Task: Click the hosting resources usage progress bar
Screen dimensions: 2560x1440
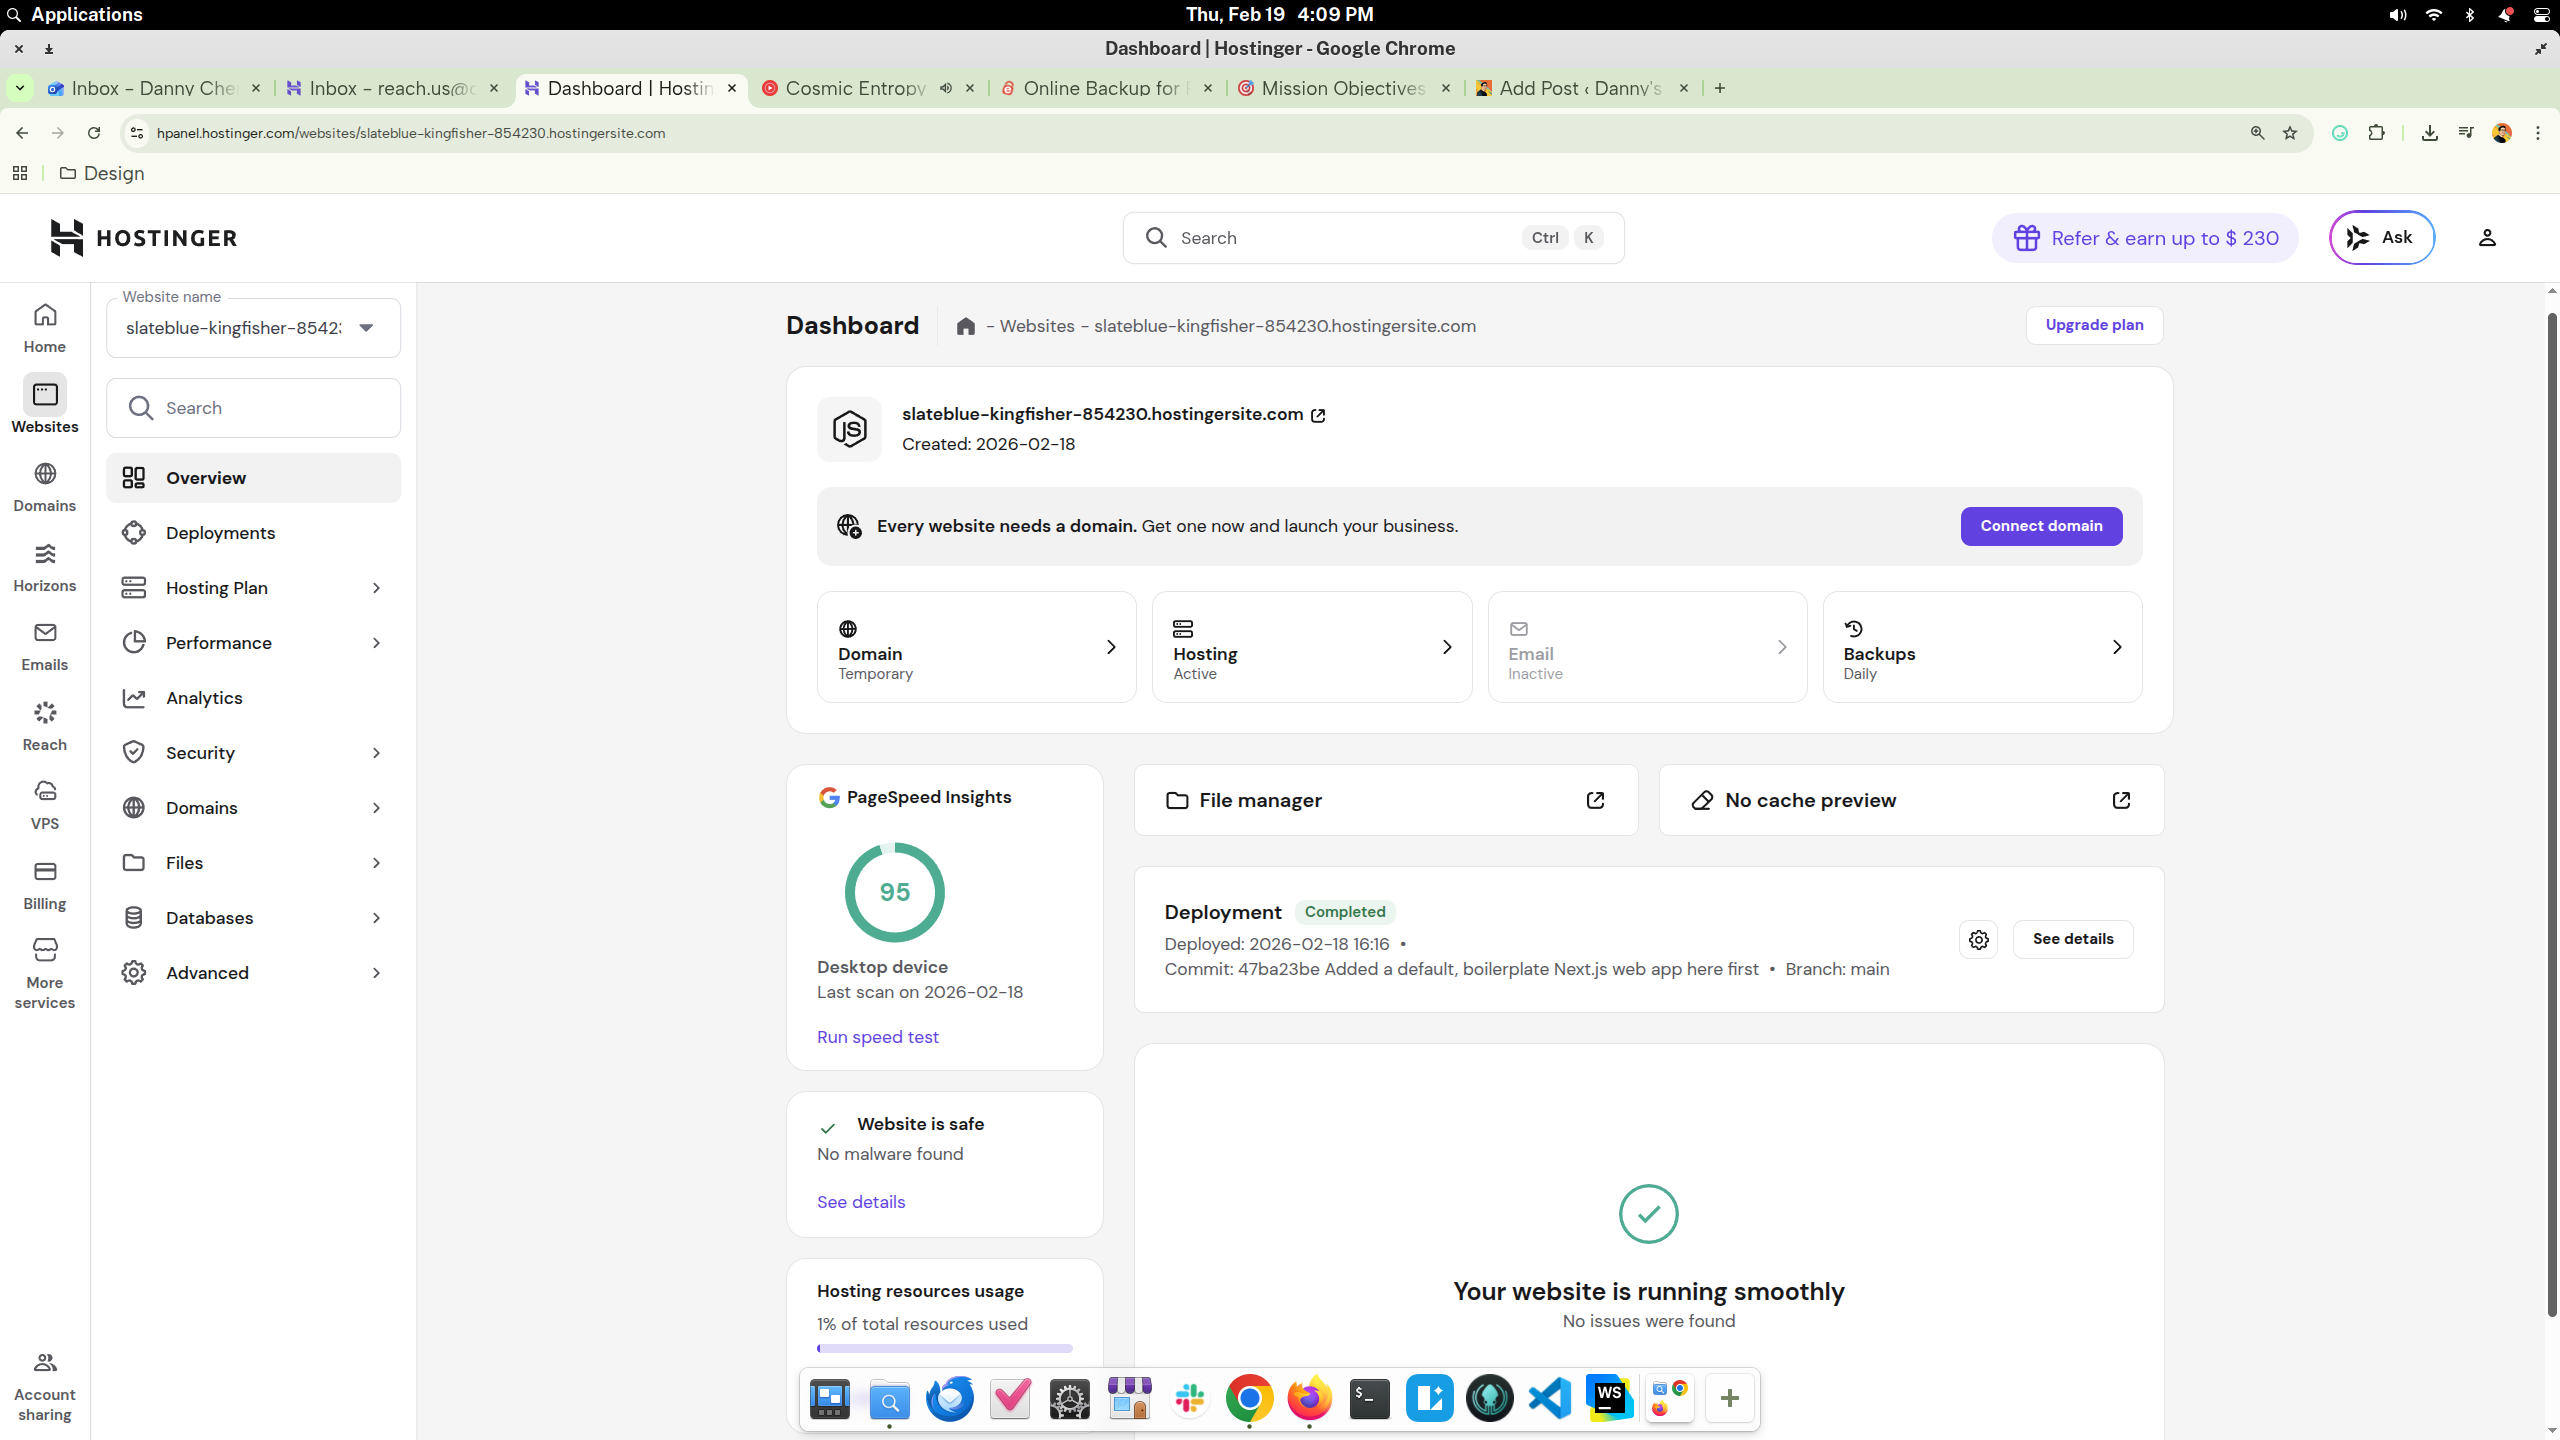Action: 944,1348
